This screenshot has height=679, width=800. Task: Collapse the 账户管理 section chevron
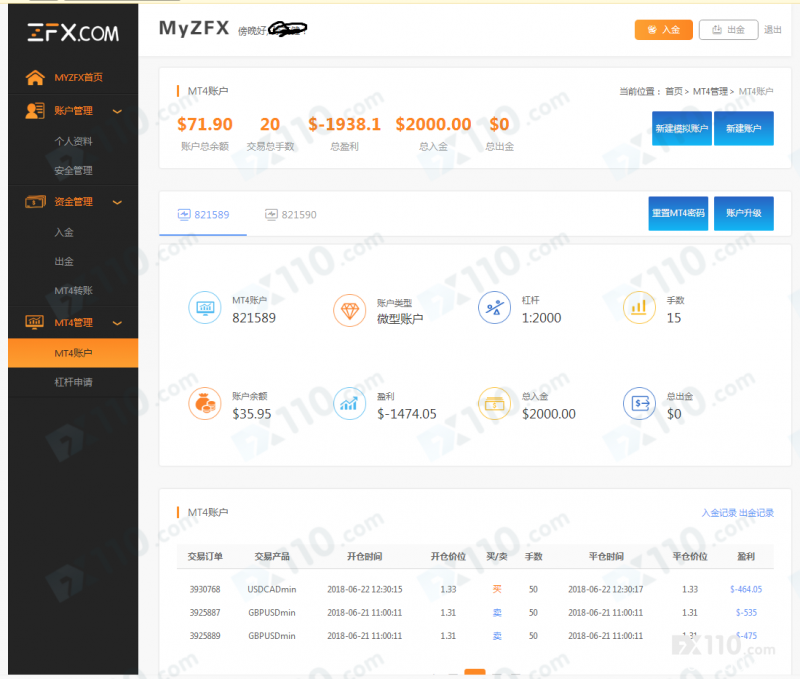[117, 112]
